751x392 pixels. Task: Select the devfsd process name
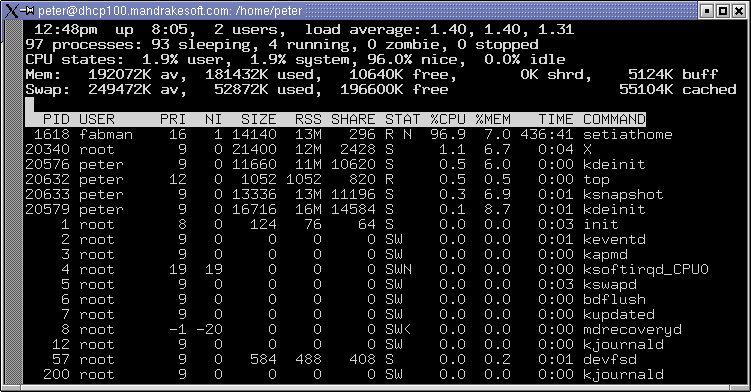point(610,359)
